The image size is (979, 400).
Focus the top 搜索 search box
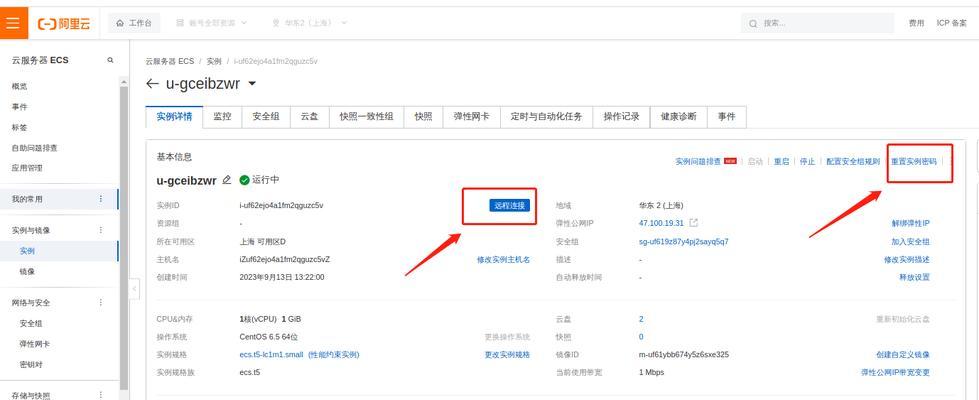[818, 23]
